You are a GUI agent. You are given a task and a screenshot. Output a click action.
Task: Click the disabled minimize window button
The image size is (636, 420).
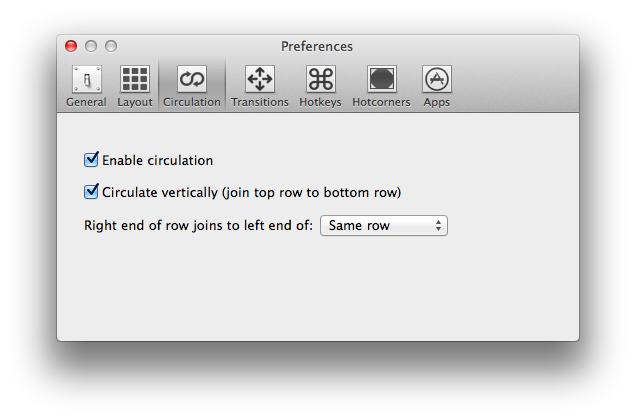tap(91, 46)
